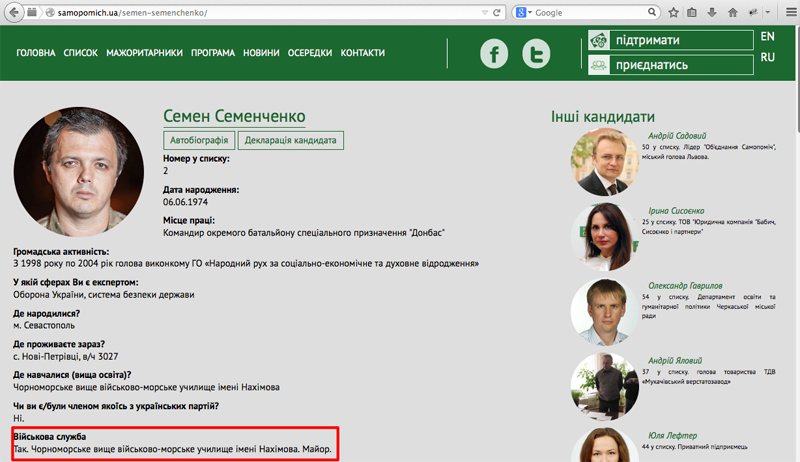Viewport: 800px width, 462px height.
Task: Click the Автобіографія button
Action: point(199,141)
